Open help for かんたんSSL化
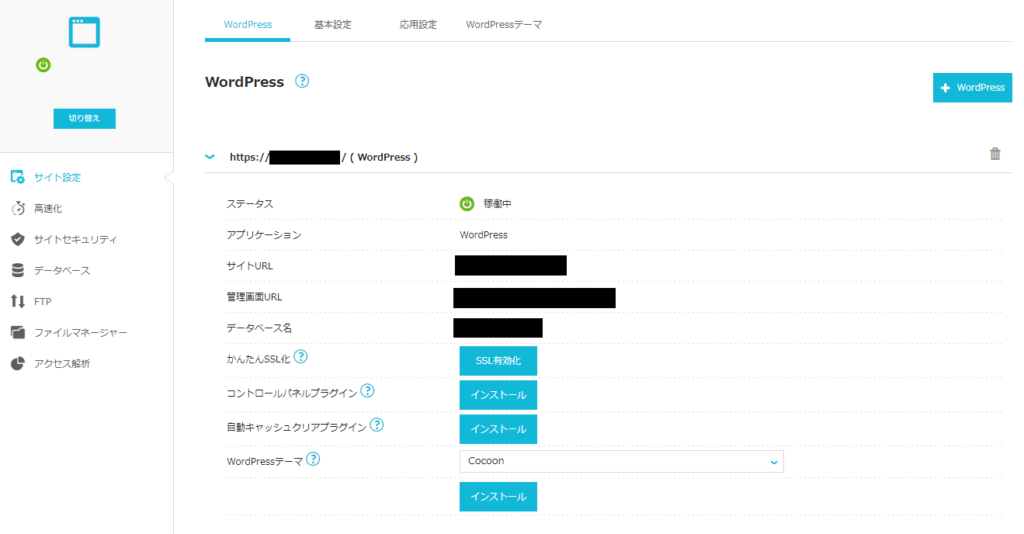 [300, 356]
